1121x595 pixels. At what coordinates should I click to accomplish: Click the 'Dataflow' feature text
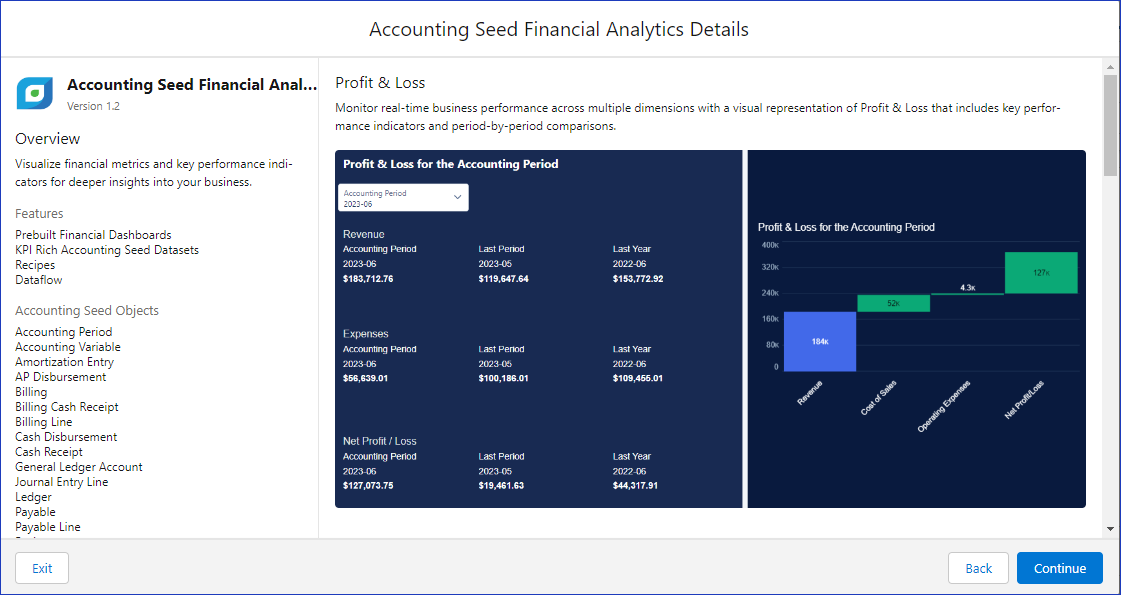pos(39,280)
